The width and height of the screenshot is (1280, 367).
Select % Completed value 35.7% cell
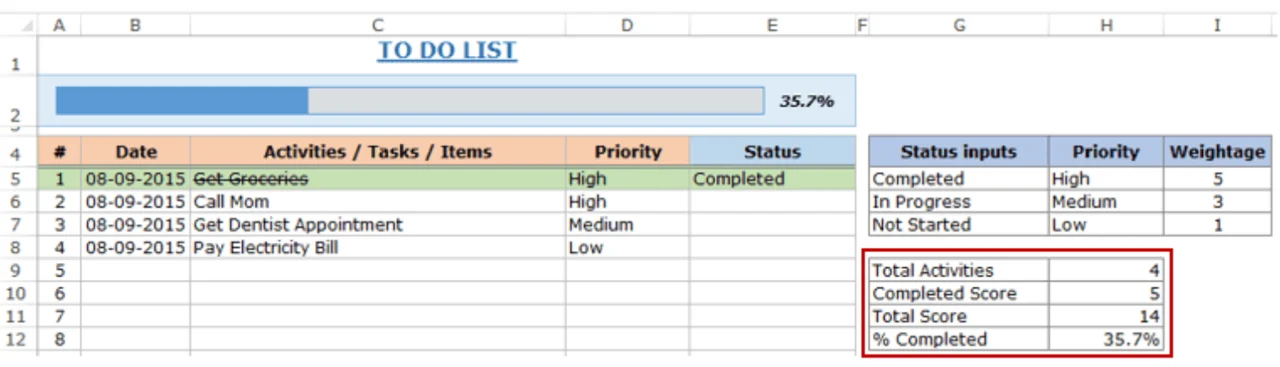[x=1106, y=340]
